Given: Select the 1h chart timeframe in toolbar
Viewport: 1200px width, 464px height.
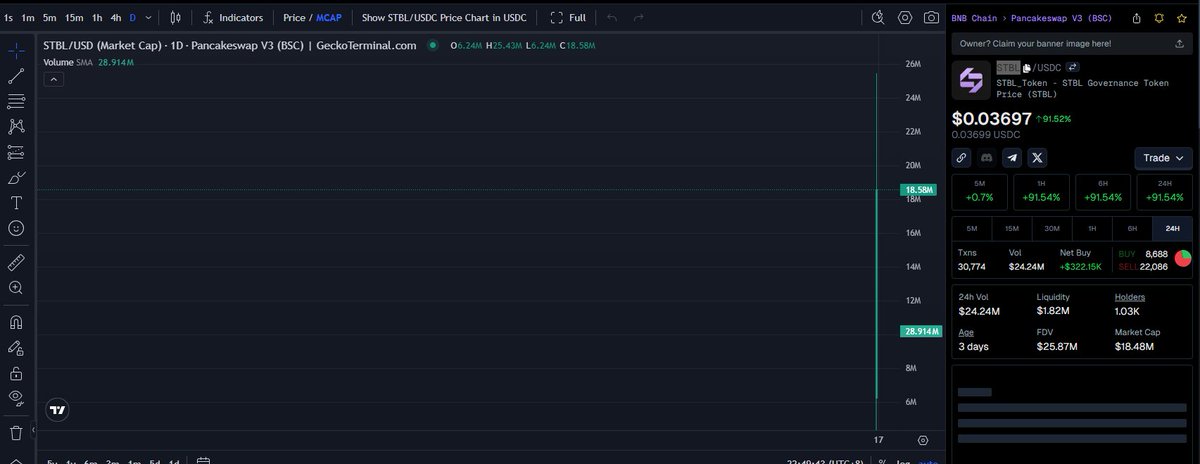Looking at the screenshot, I should coord(97,17).
